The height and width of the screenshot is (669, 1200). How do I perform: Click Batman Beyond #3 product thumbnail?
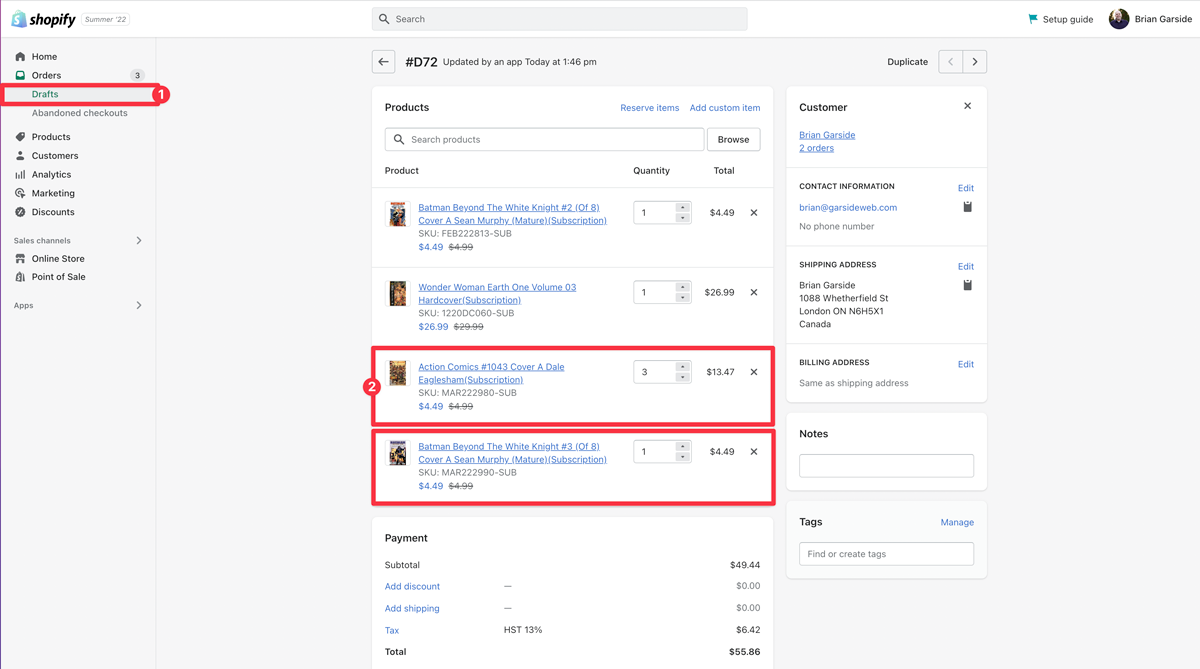click(x=398, y=453)
